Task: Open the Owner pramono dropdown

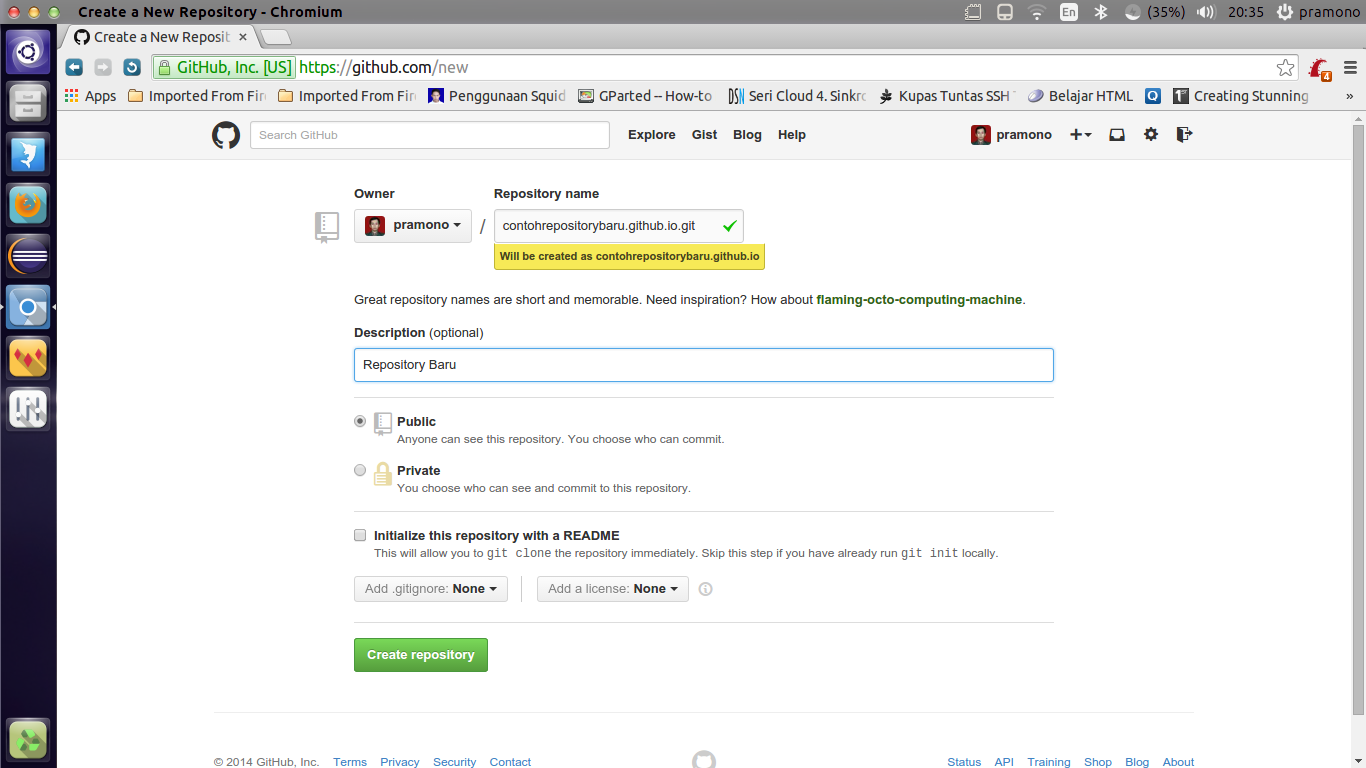Action: (x=413, y=225)
